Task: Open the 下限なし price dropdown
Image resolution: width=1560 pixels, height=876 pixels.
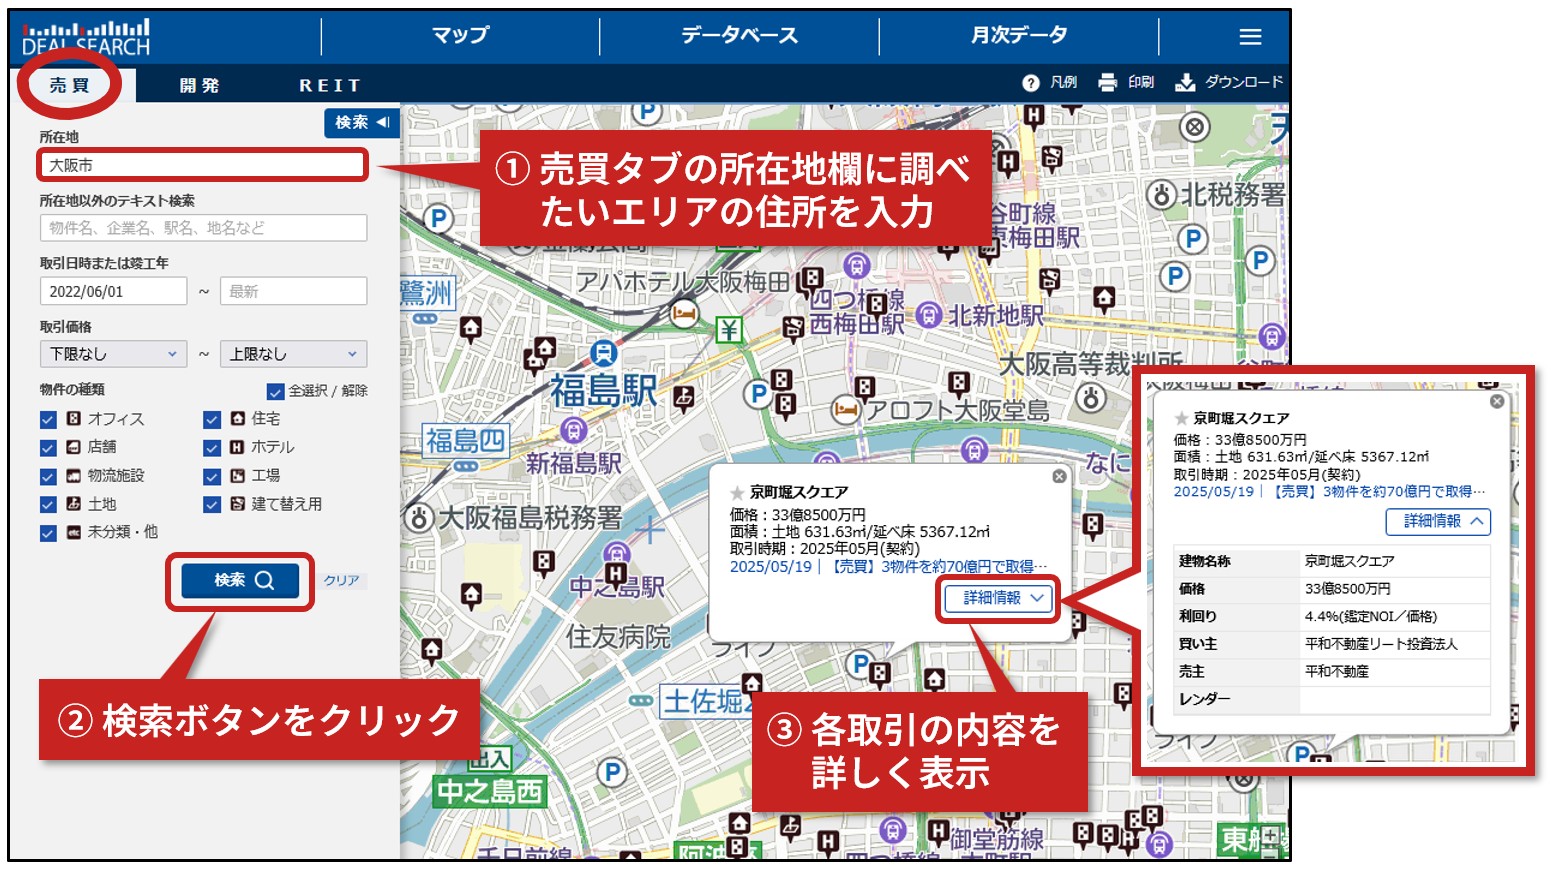Action: pos(113,354)
